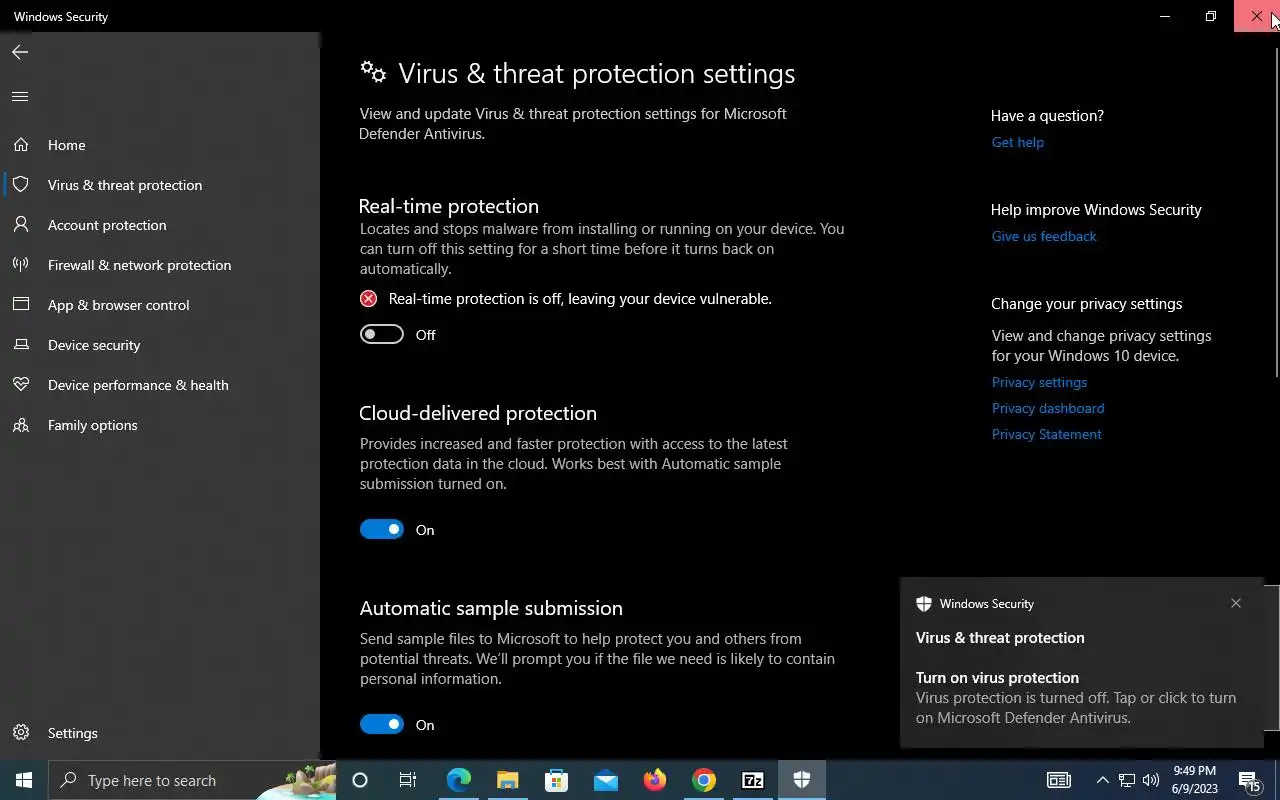Image resolution: width=1280 pixels, height=800 pixels.
Task: Open the hamburger navigation menu
Action: [x=20, y=97]
